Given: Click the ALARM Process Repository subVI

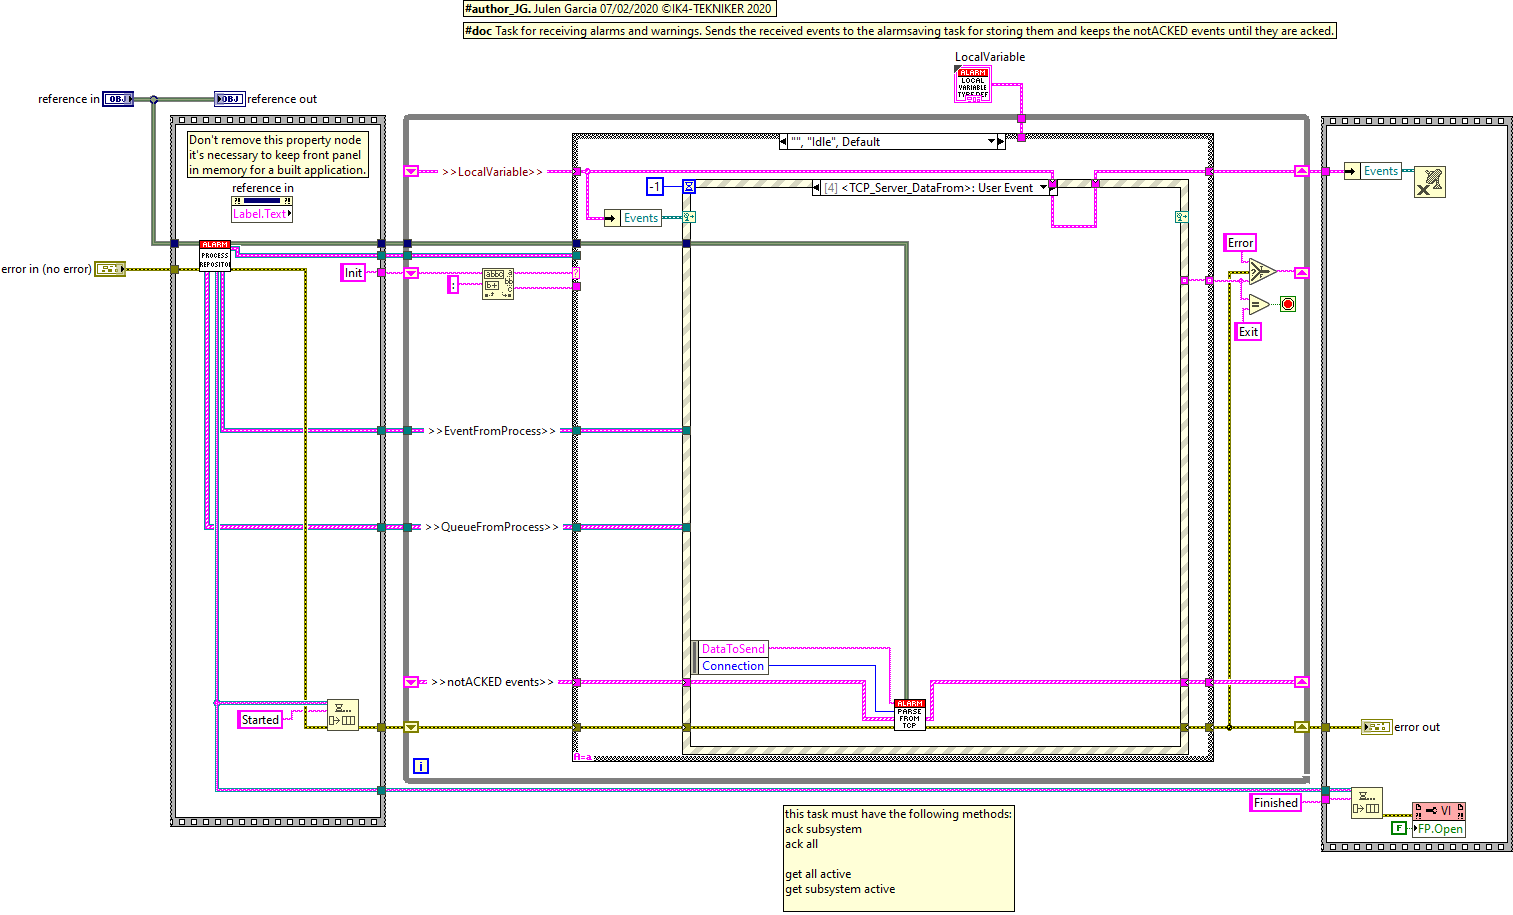Looking at the screenshot, I should [x=215, y=255].
